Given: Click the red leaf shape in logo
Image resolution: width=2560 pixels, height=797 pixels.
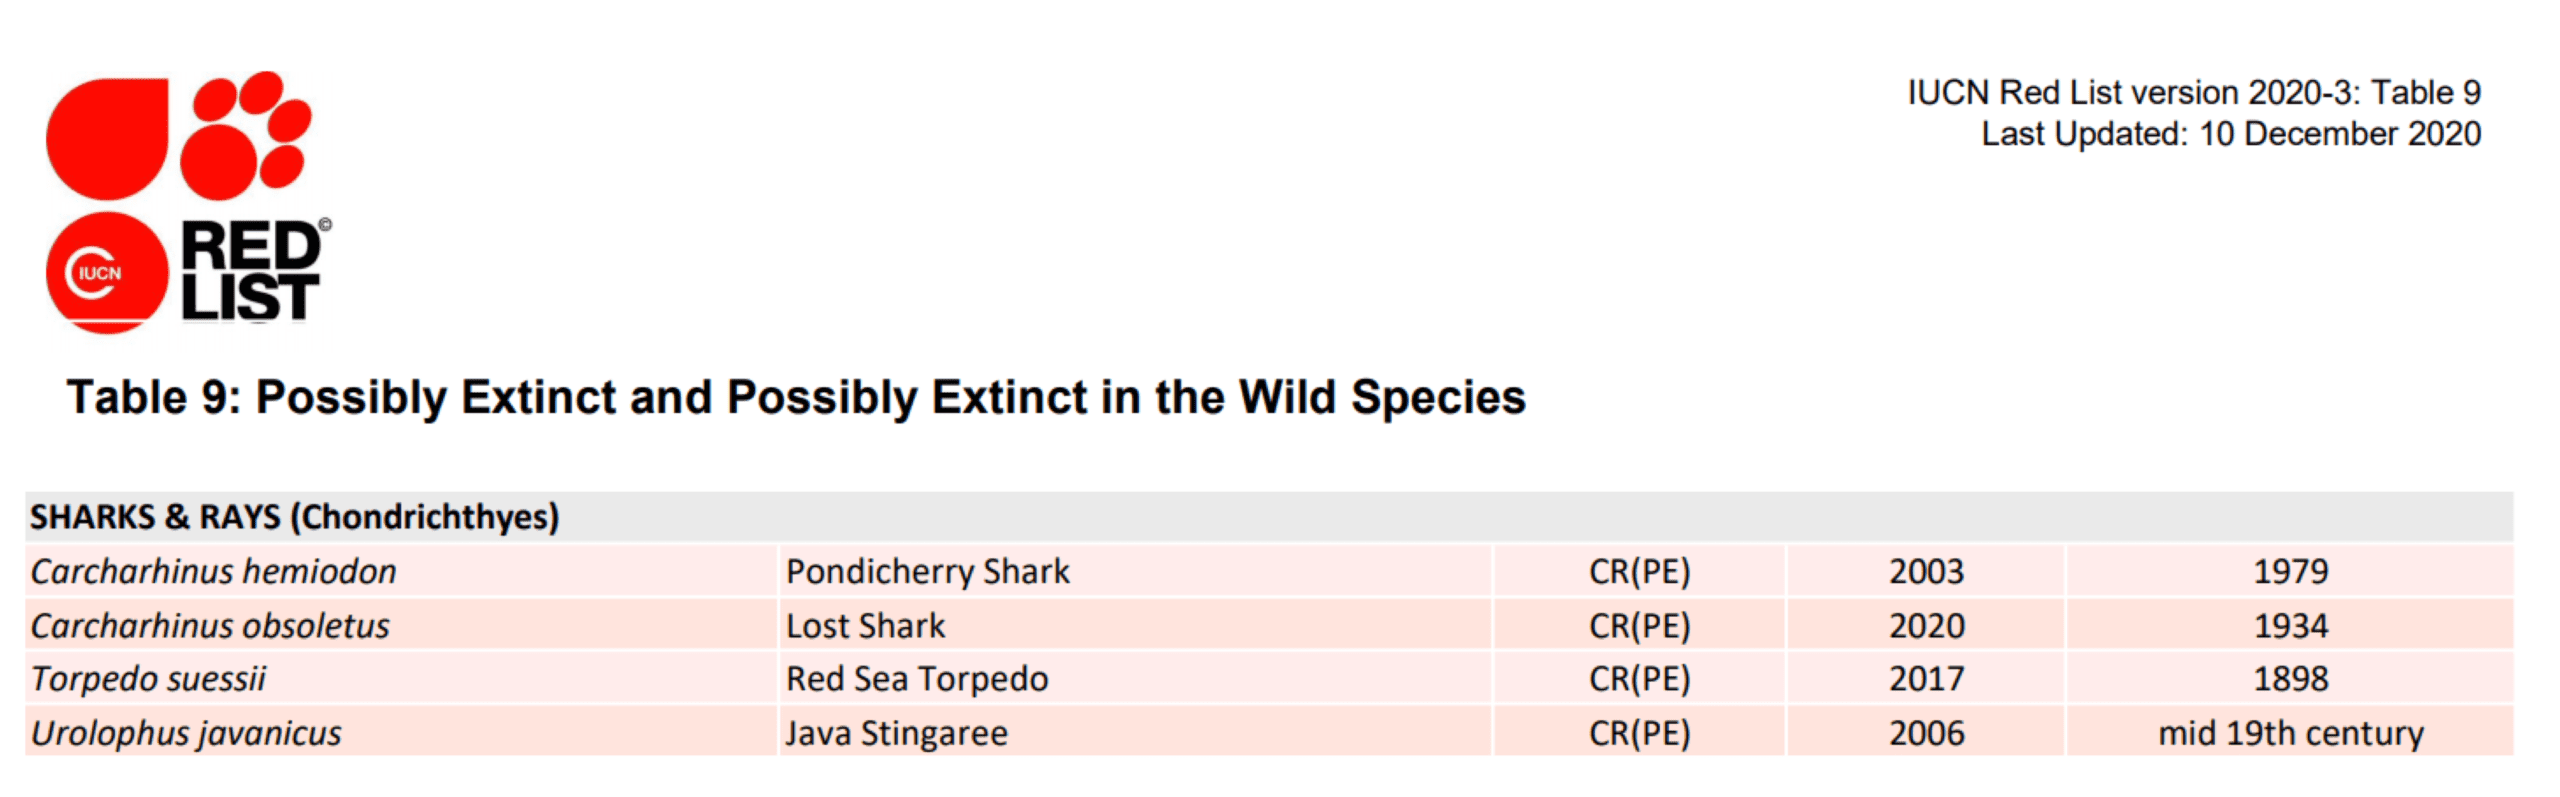Looking at the screenshot, I should (x=108, y=138).
